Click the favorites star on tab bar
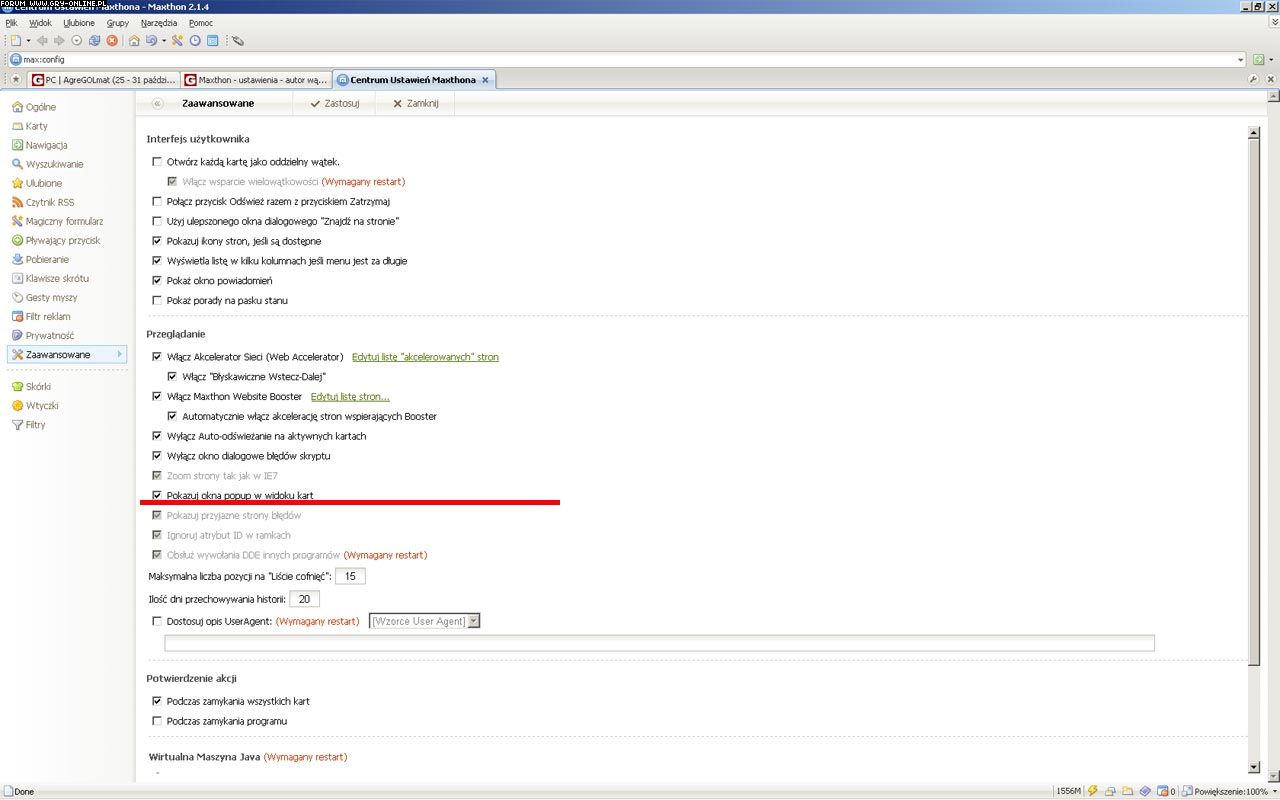 pyautogui.click(x=15, y=80)
